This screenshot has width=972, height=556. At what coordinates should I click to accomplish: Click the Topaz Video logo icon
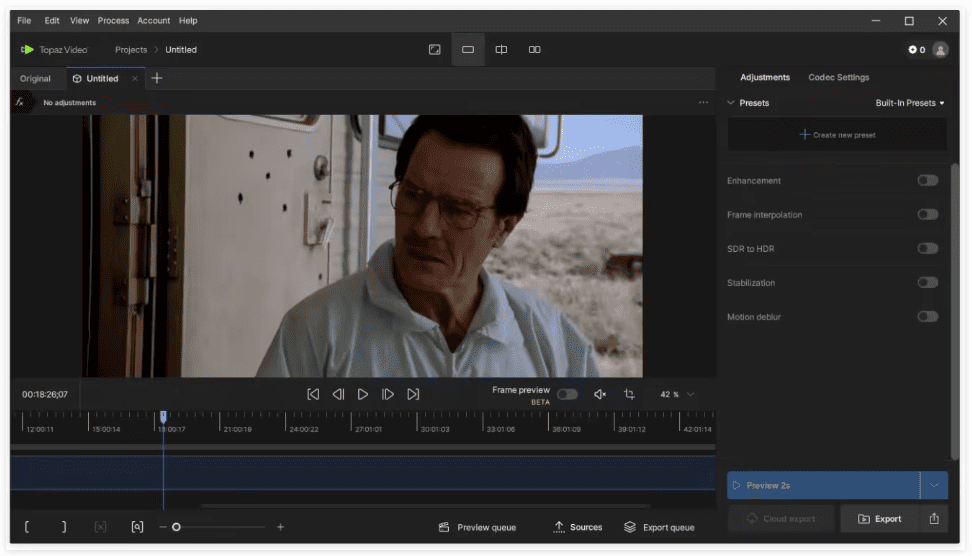27,50
